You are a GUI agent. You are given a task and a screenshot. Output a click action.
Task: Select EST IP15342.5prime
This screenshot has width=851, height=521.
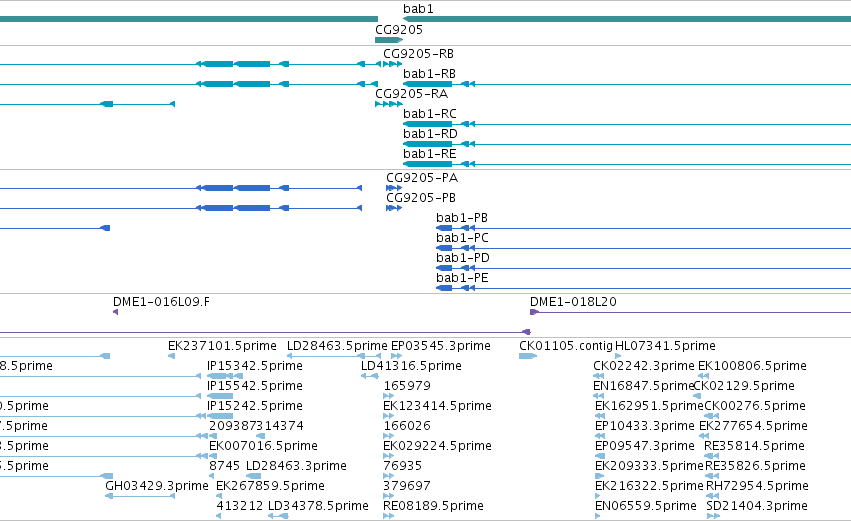[x=255, y=366]
